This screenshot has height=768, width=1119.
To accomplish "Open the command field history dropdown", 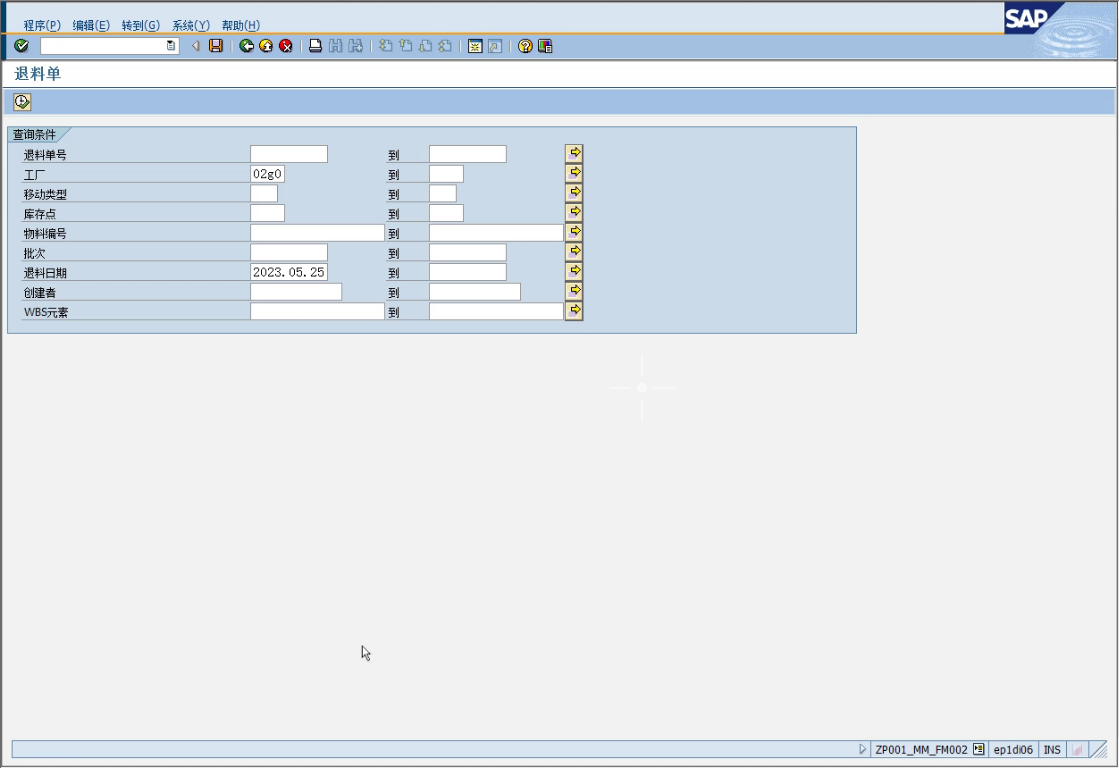I will pos(171,46).
